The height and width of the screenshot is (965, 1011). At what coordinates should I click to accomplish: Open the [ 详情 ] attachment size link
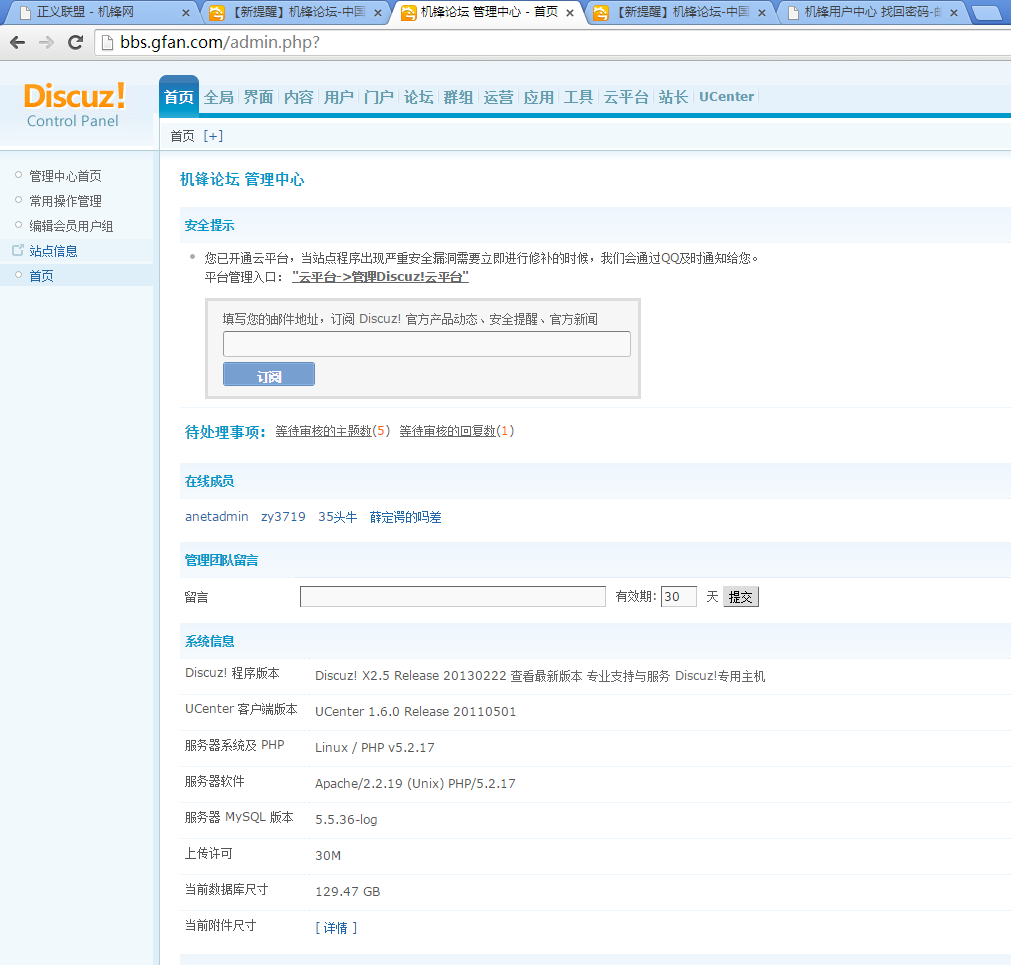coord(336,927)
